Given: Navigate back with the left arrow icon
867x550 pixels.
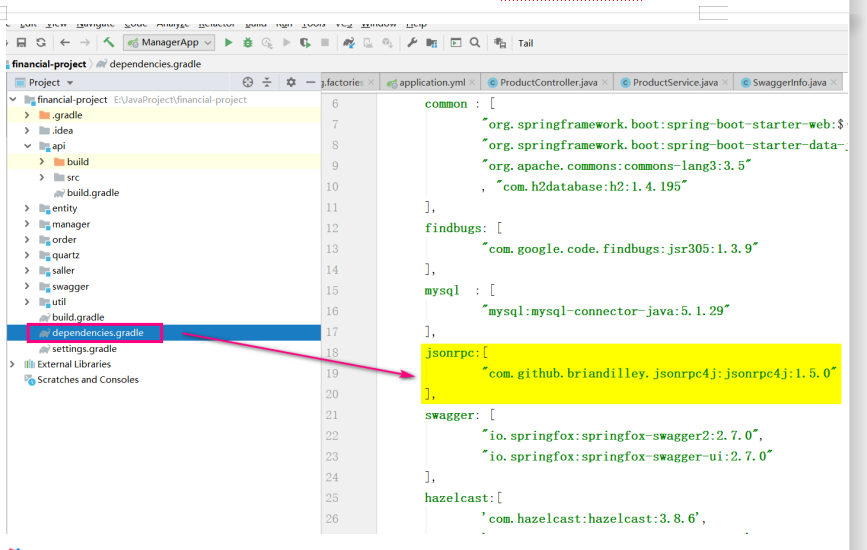Looking at the screenshot, I should pyautogui.click(x=65, y=43).
